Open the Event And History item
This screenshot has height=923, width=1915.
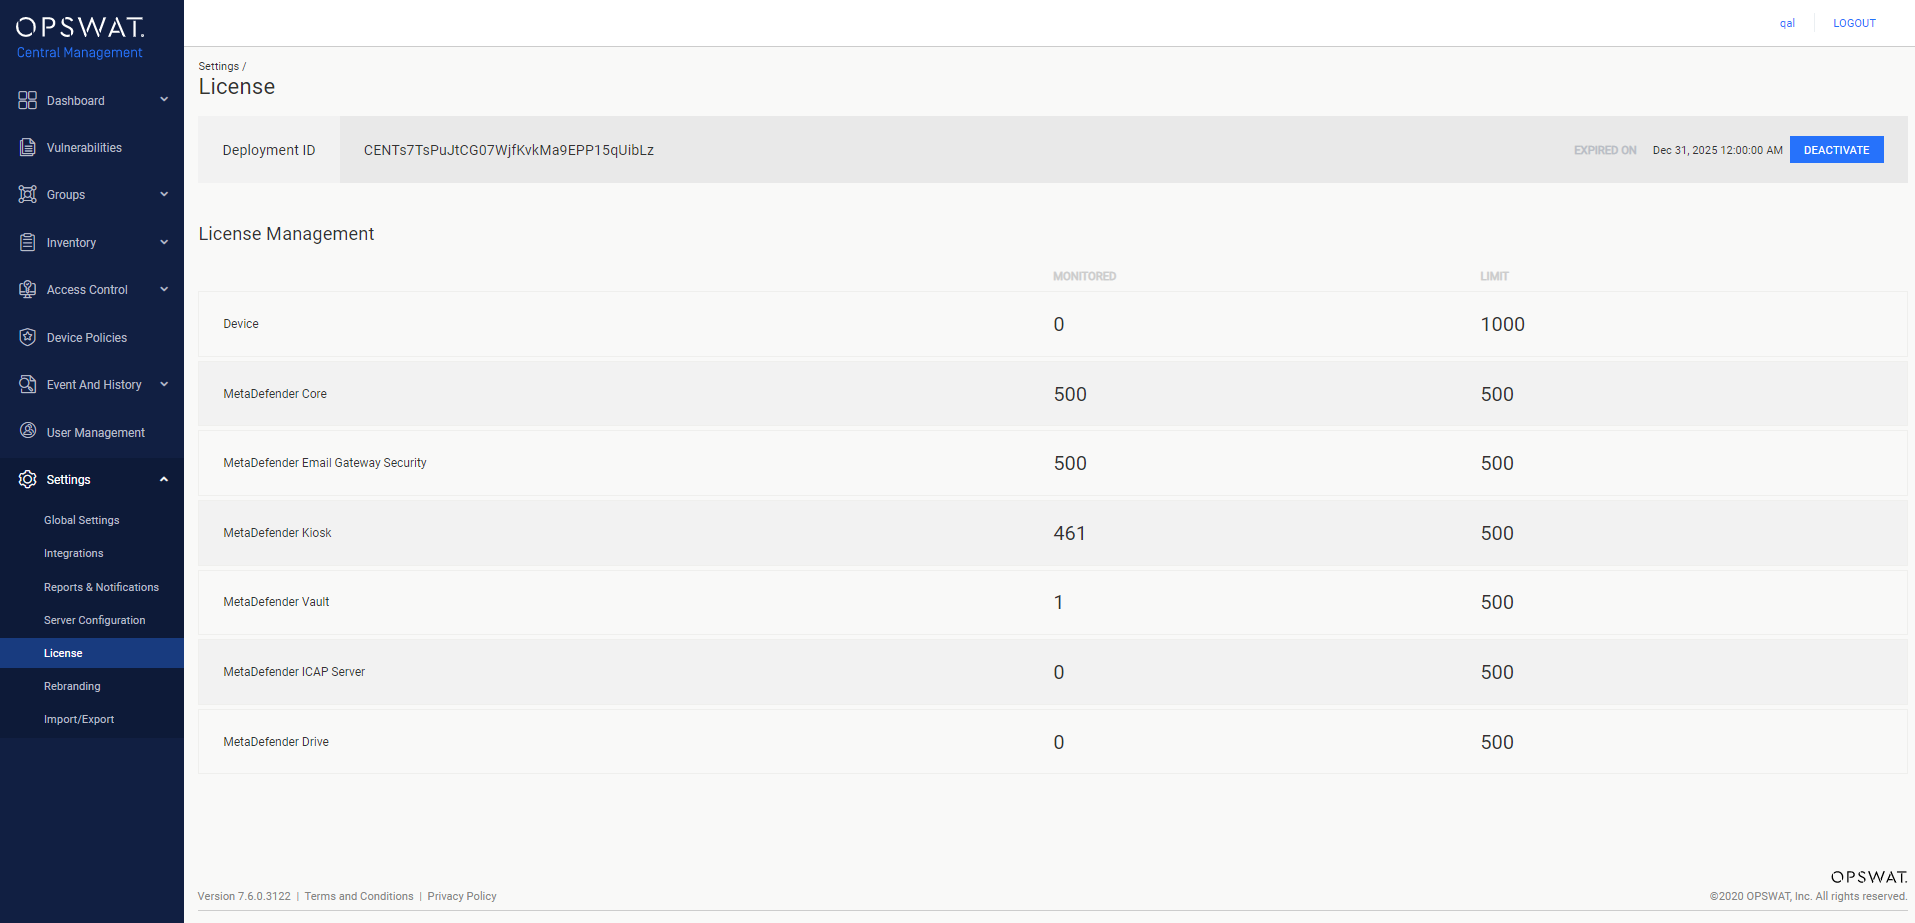click(94, 385)
